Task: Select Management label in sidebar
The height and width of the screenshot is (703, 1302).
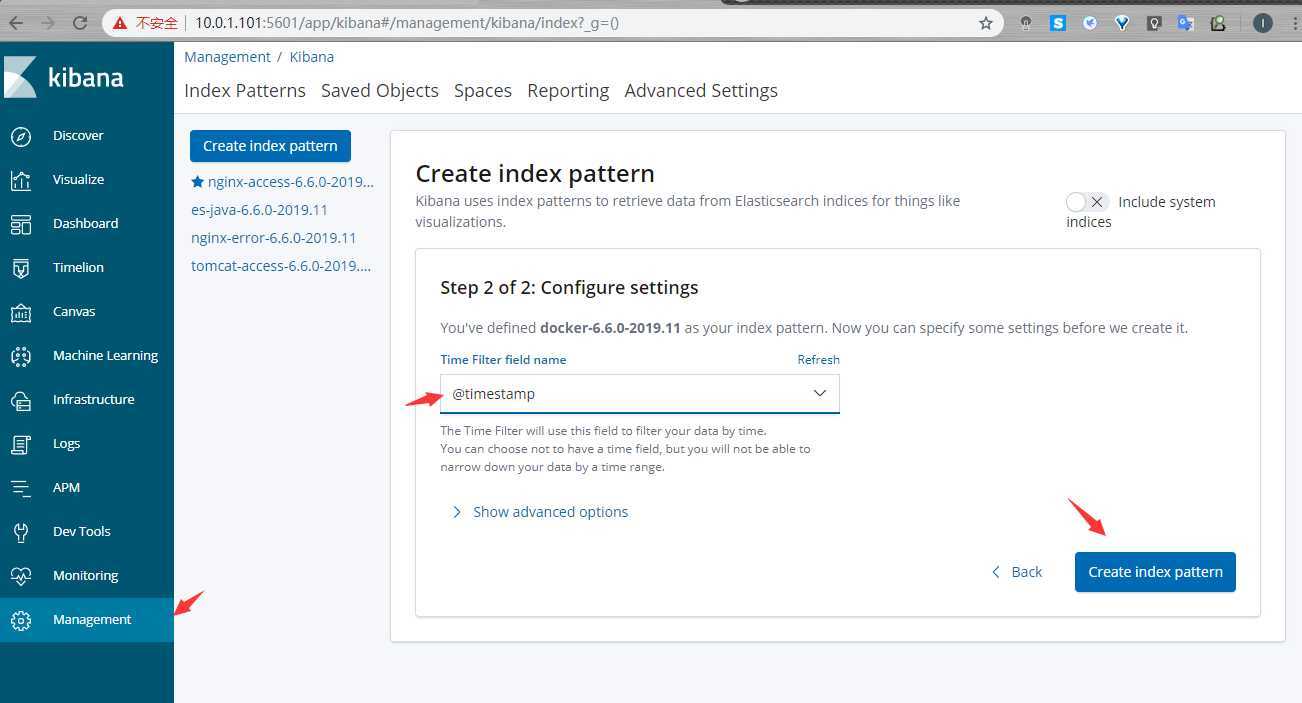Action: 92,620
